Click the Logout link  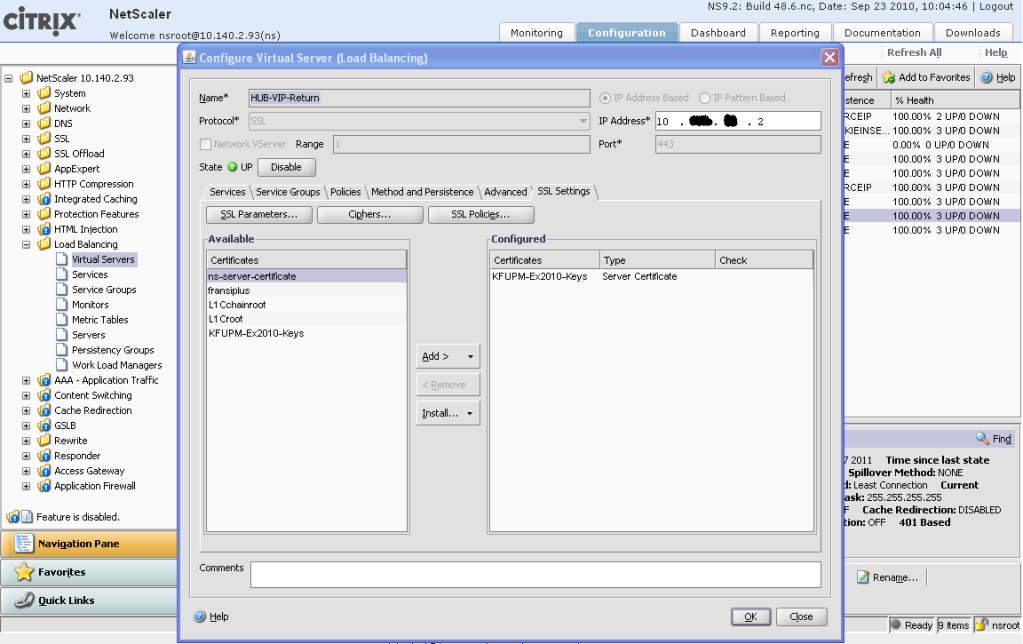tap(996, 7)
